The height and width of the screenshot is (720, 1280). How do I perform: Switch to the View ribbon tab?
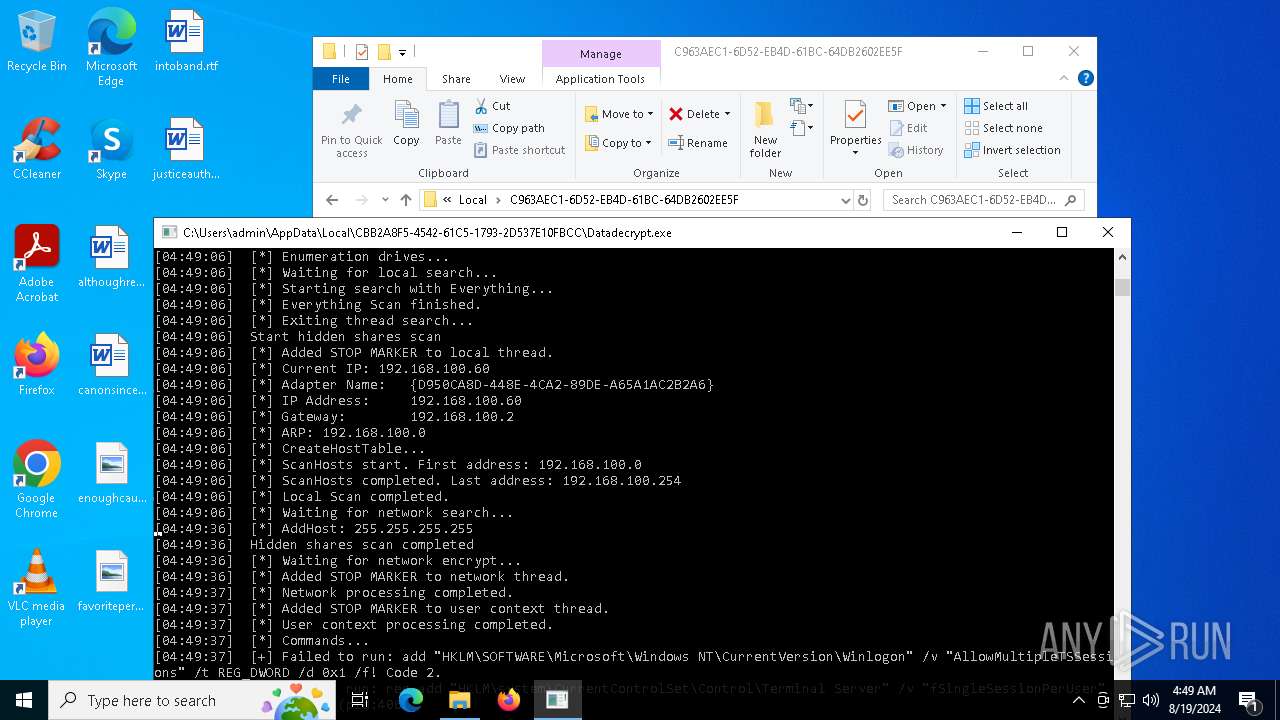click(x=512, y=79)
